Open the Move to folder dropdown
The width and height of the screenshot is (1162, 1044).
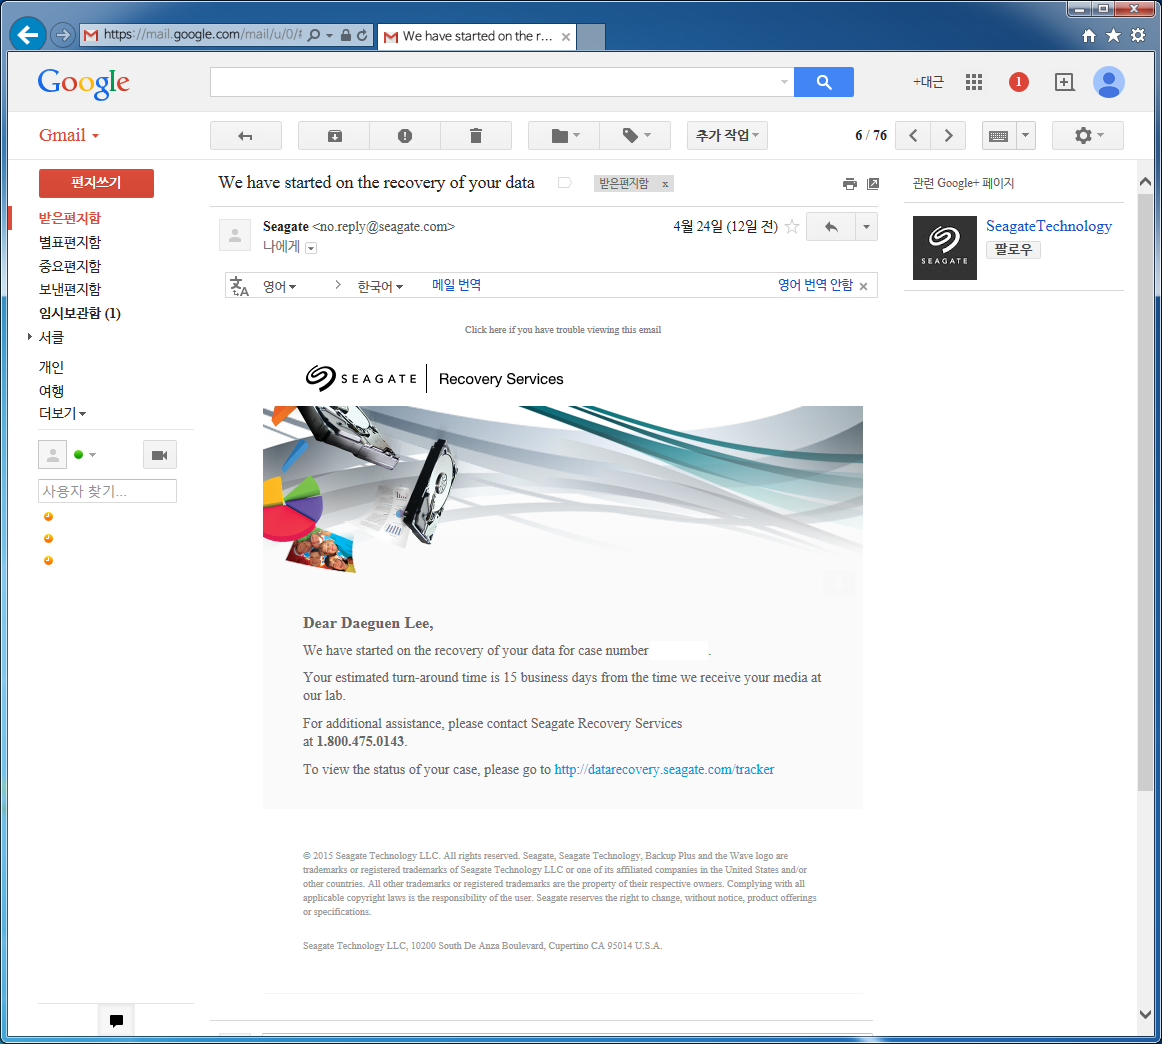tap(564, 136)
